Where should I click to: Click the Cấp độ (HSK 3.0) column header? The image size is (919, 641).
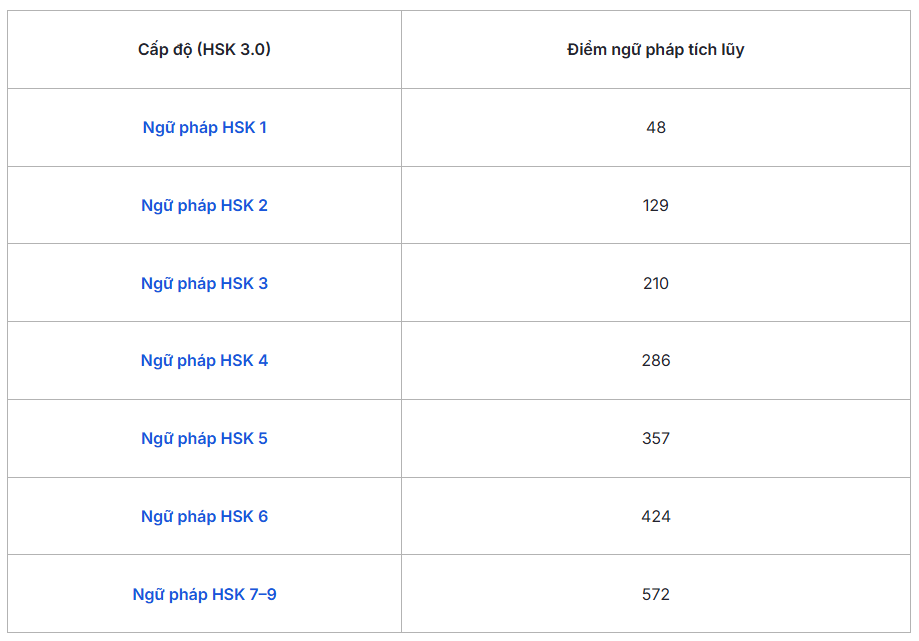click(204, 50)
